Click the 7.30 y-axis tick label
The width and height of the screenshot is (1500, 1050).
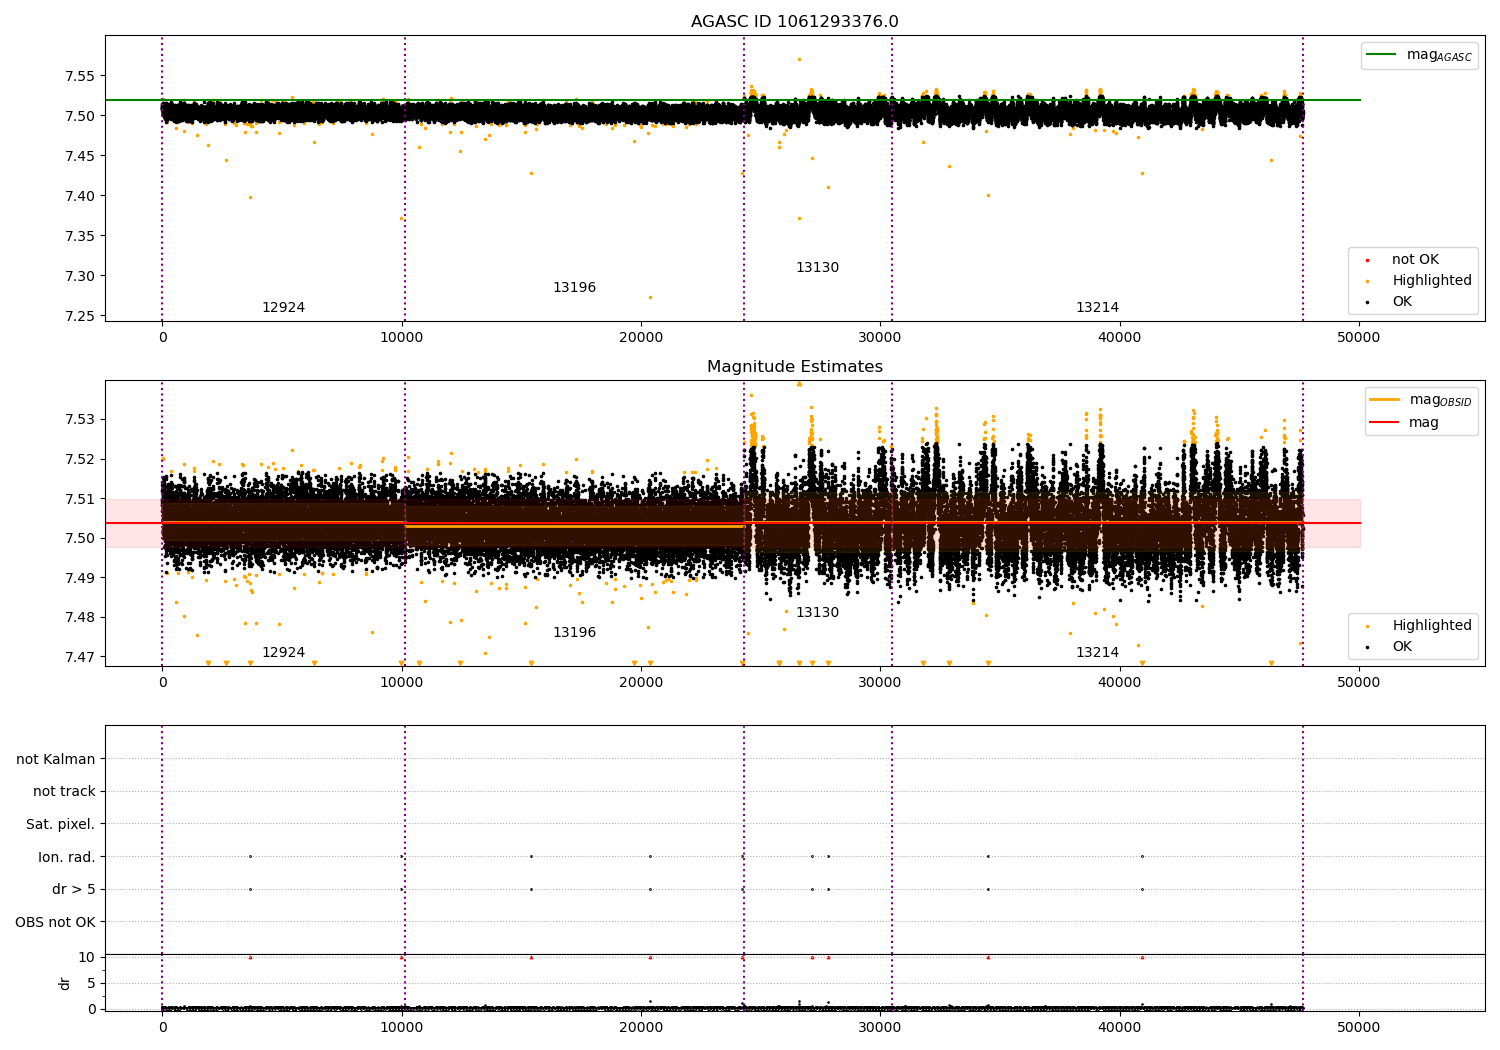click(x=80, y=277)
